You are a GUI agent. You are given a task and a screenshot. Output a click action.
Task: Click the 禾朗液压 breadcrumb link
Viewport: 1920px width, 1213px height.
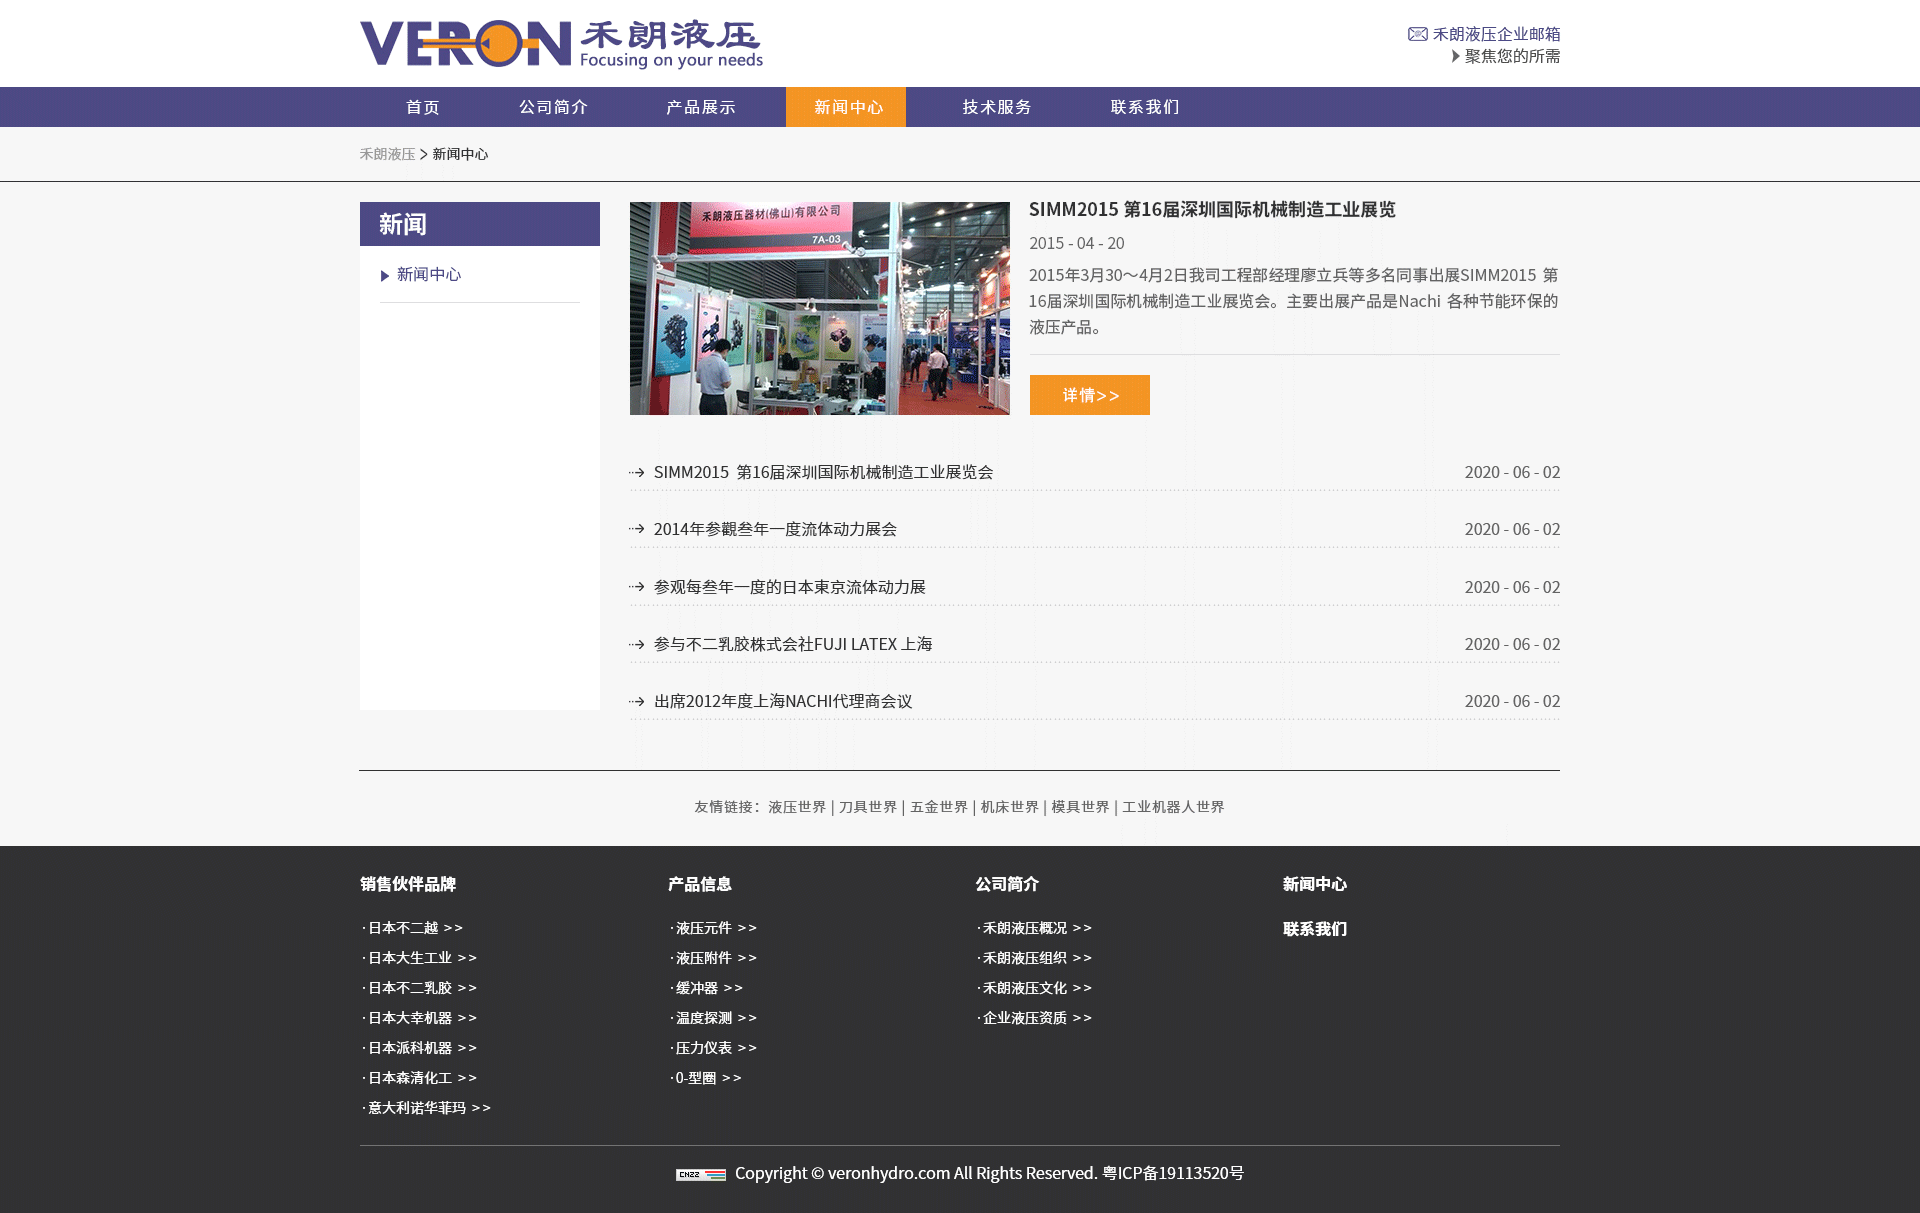387,154
